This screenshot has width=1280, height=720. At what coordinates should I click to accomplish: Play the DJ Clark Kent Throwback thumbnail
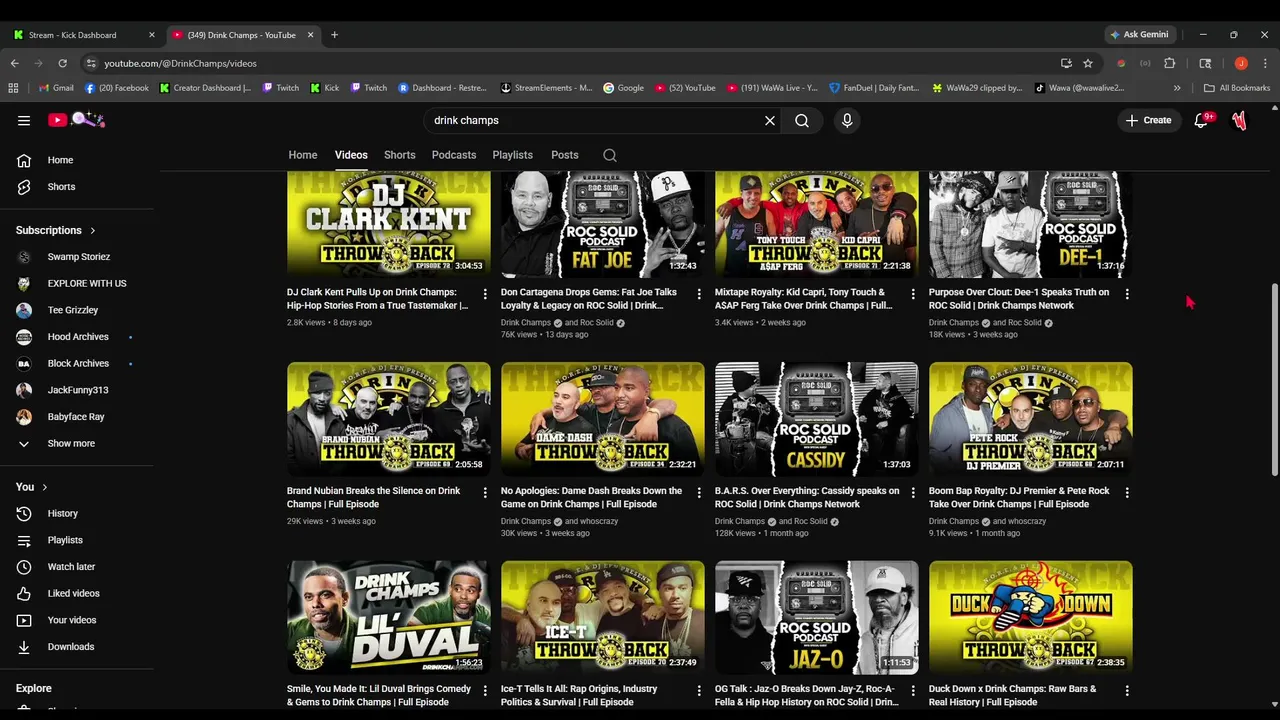[389, 224]
